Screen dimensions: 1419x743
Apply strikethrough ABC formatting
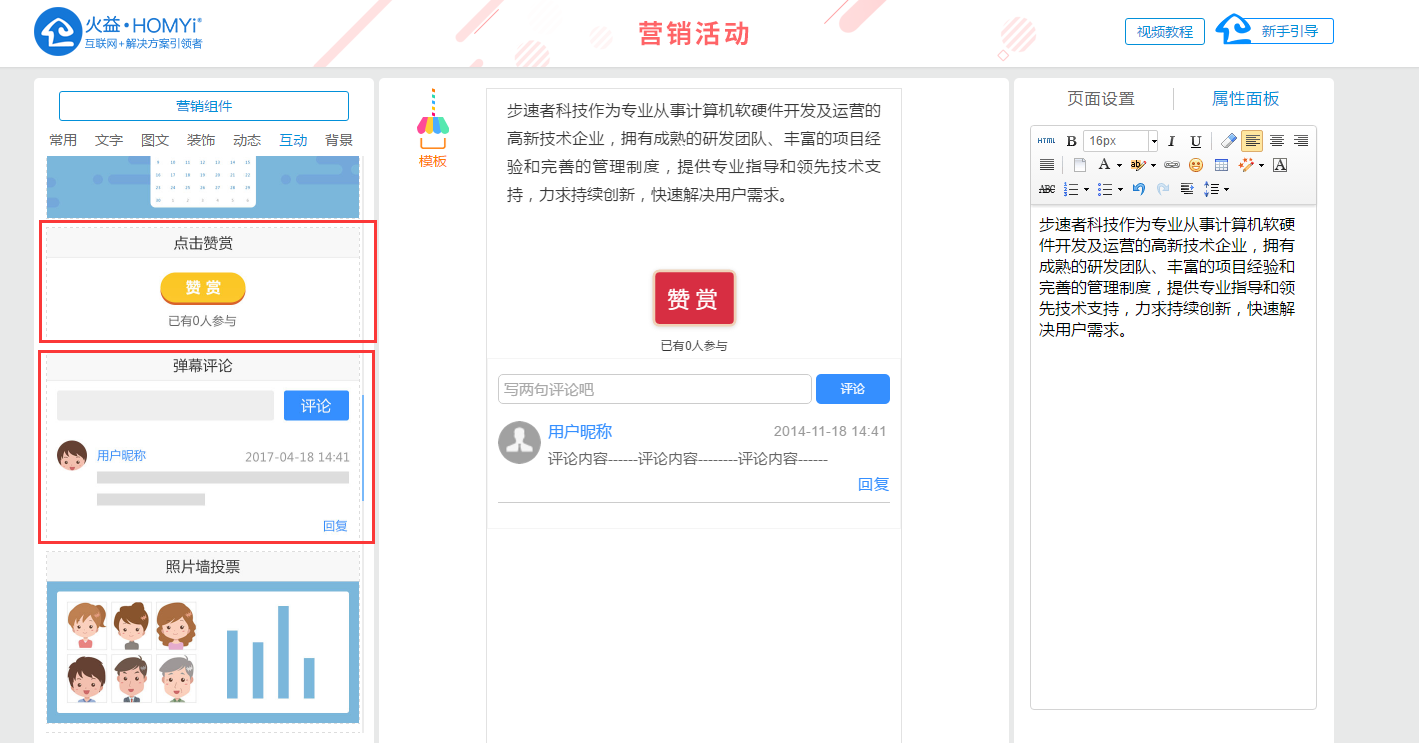[x=1046, y=189]
